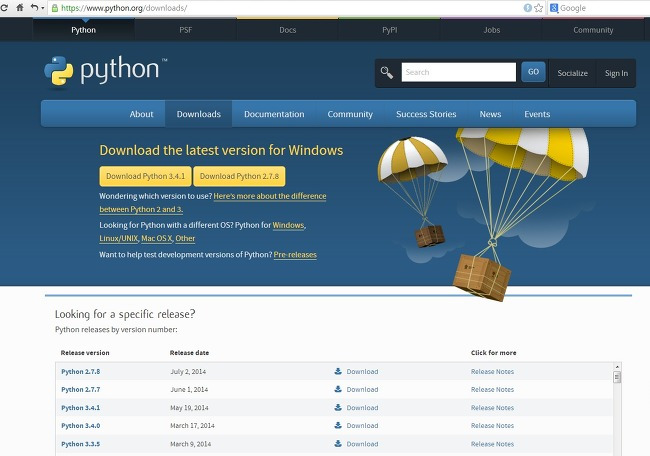The height and width of the screenshot is (456, 650).
Task: Click the browser home icon
Action: point(19,7)
